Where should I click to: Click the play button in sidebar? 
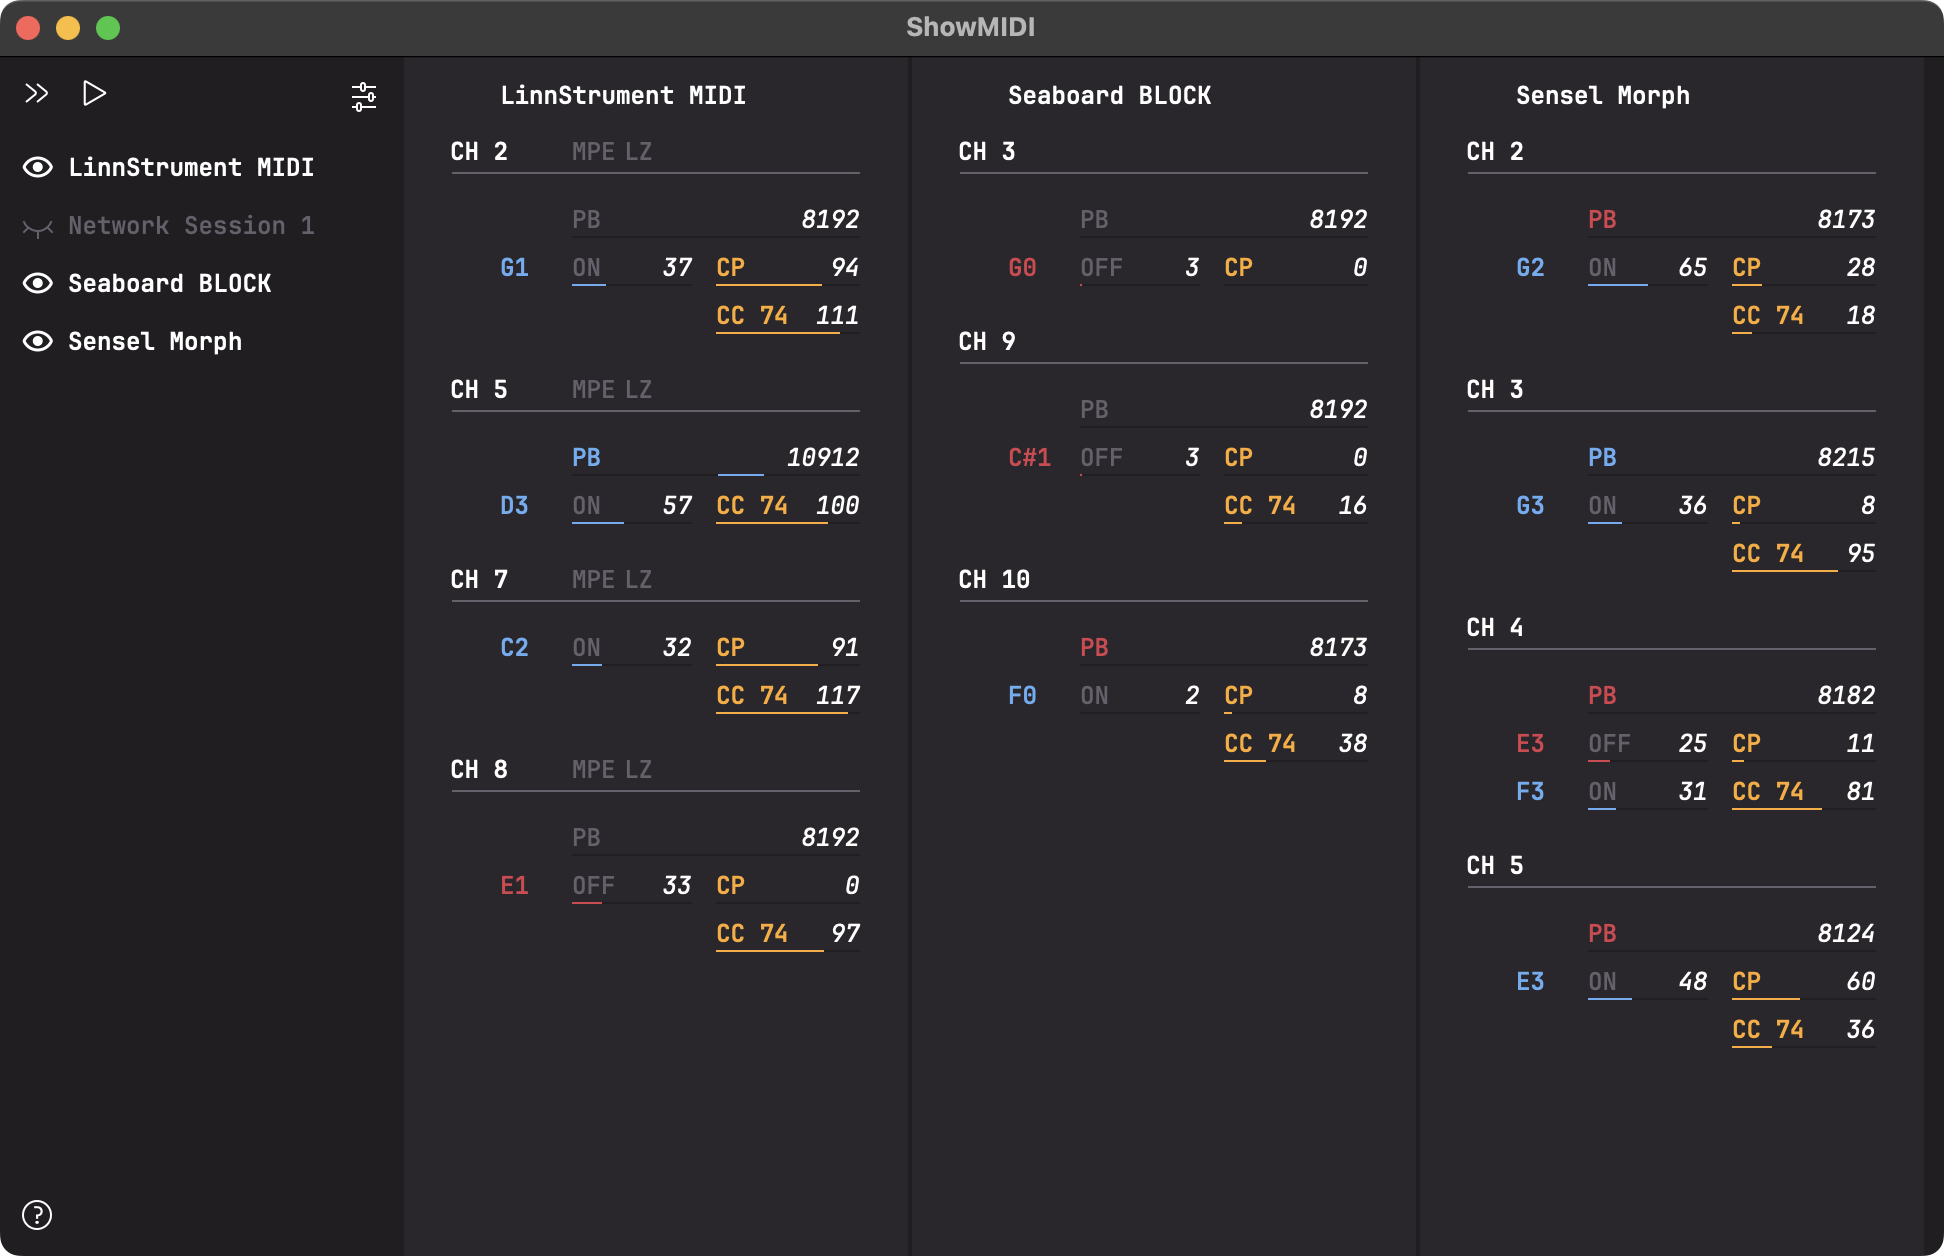(94, 94)
